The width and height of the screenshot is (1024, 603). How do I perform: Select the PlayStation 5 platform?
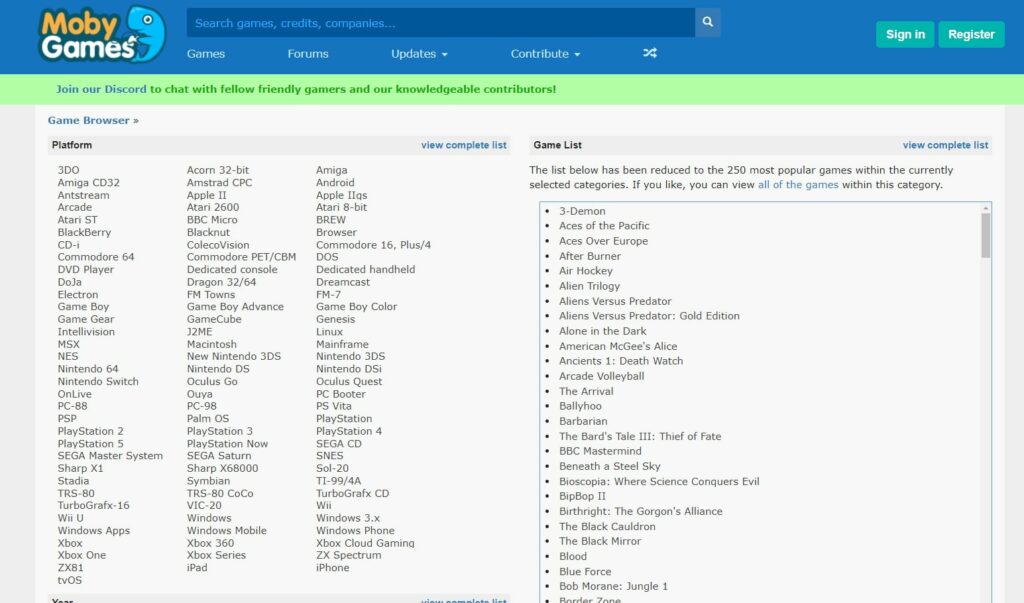[x=90, y=444]
